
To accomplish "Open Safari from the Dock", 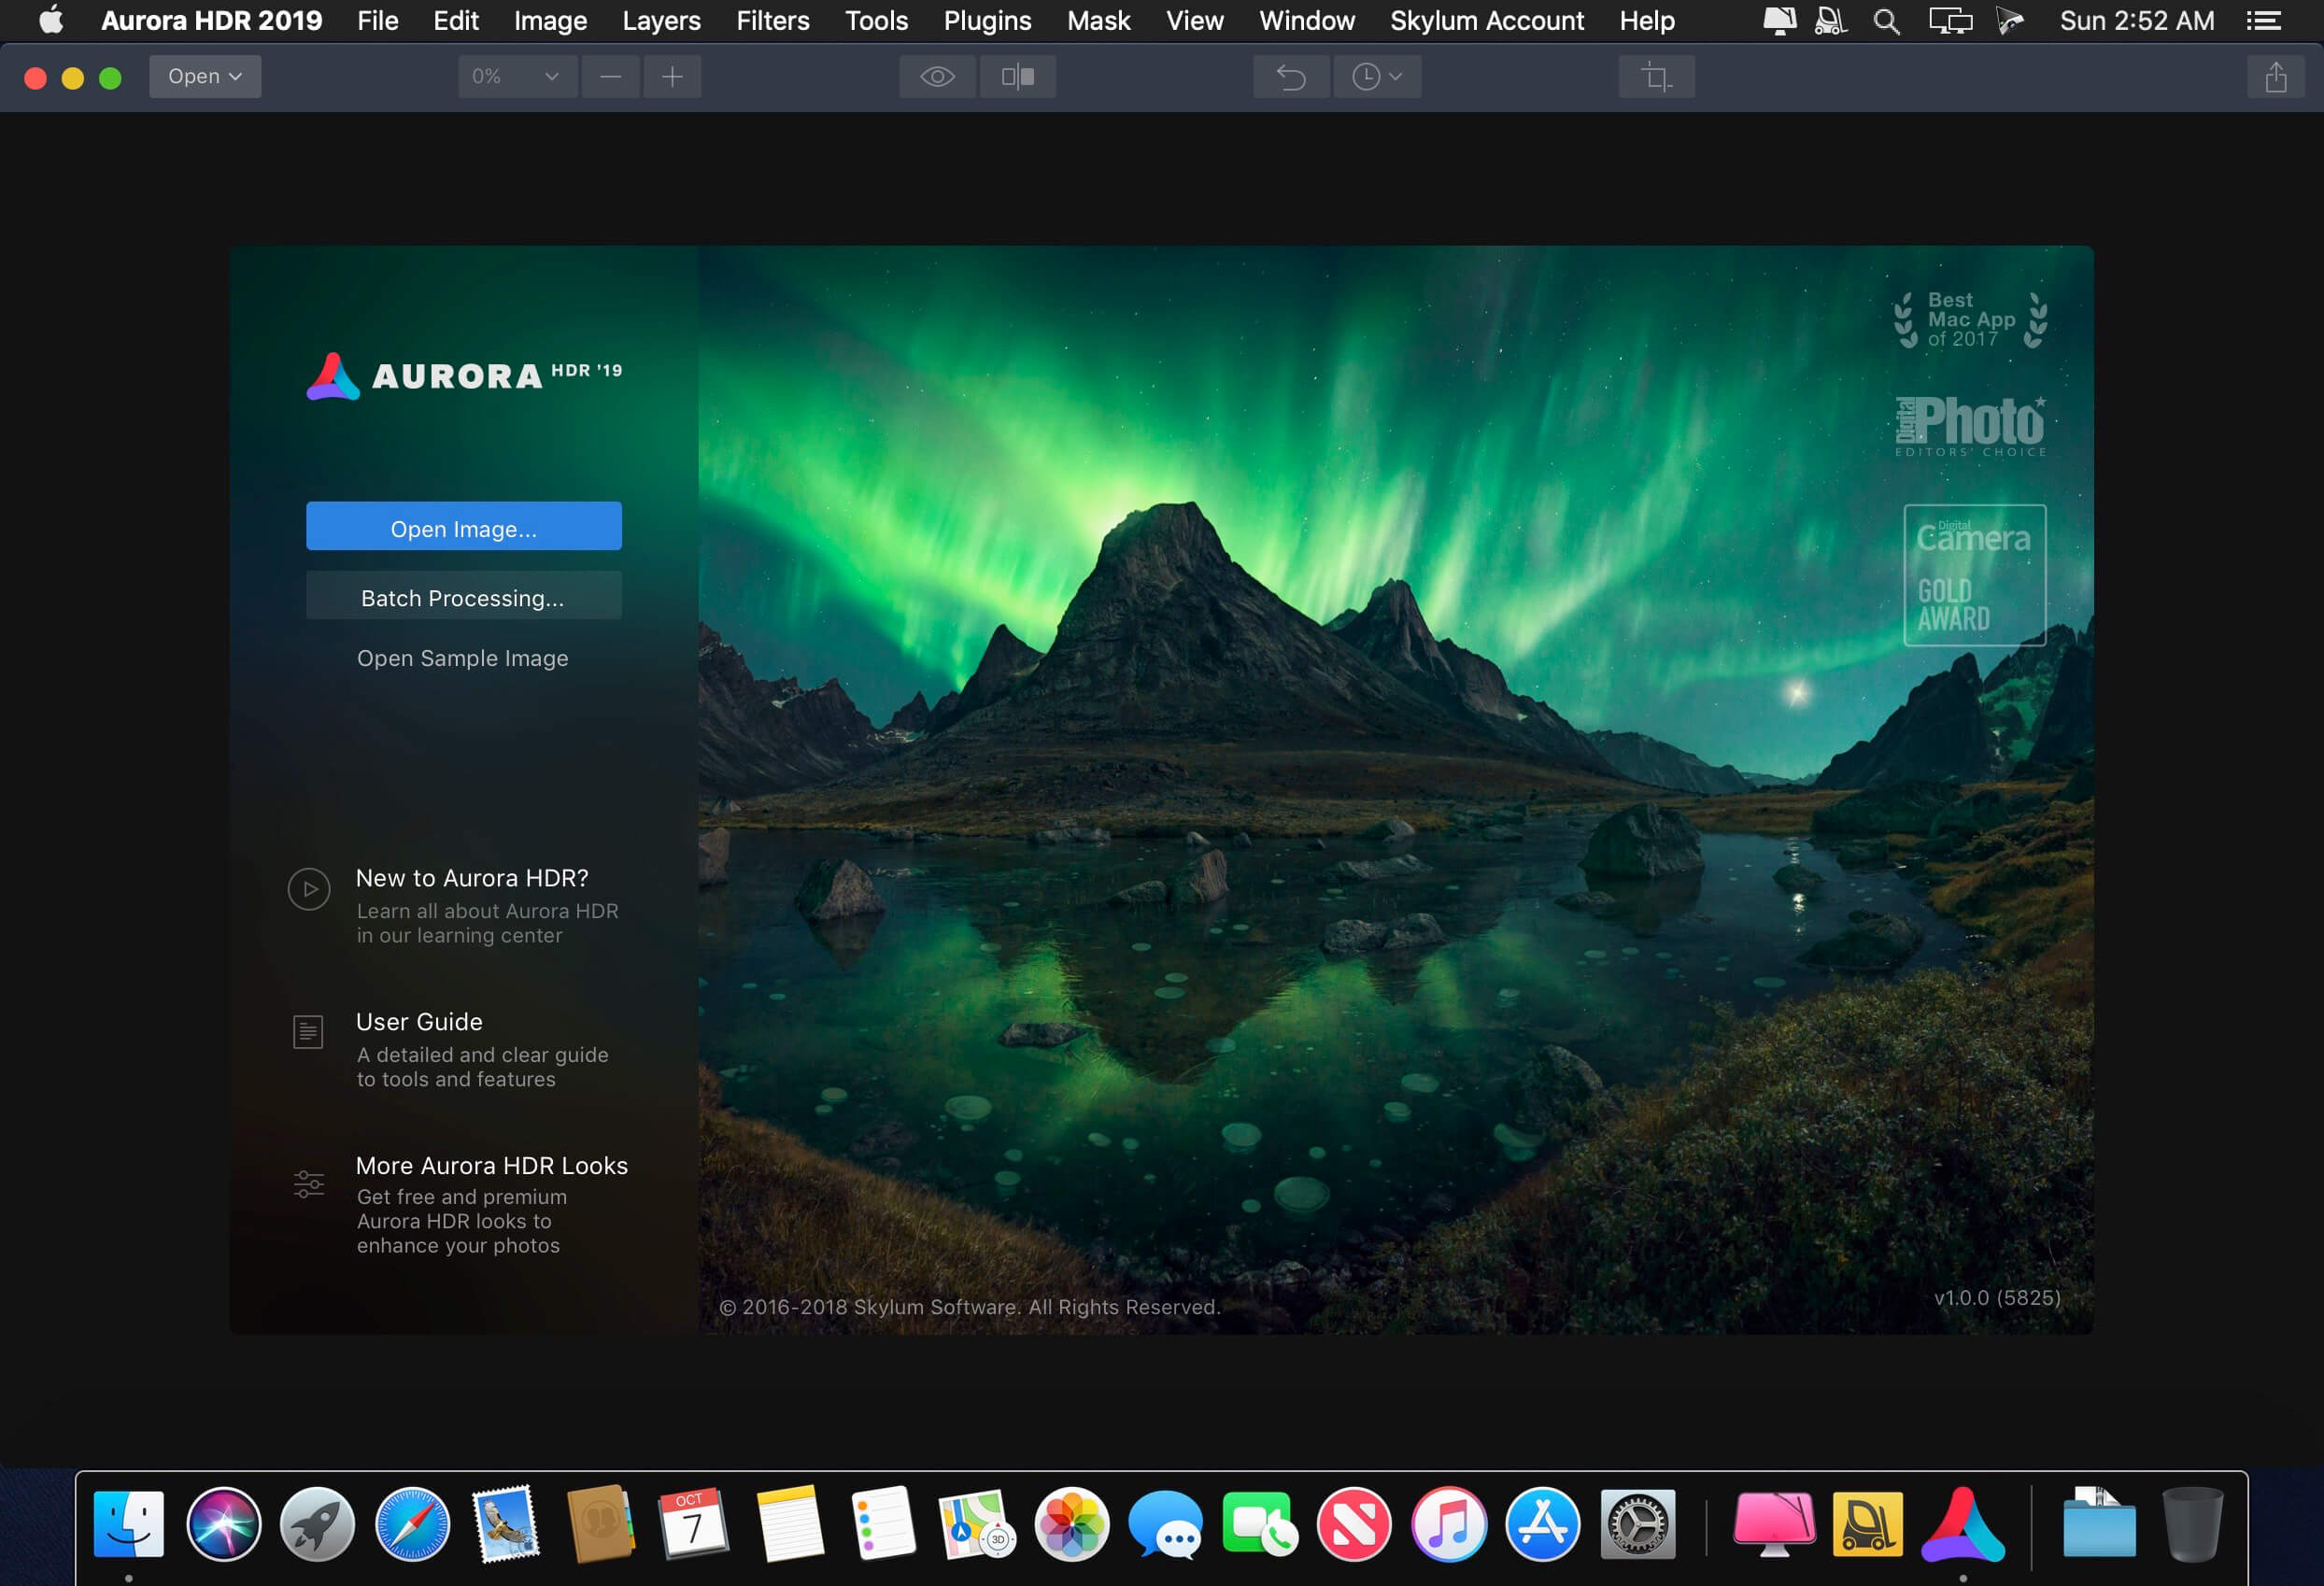I will (x=412, y=1524).
